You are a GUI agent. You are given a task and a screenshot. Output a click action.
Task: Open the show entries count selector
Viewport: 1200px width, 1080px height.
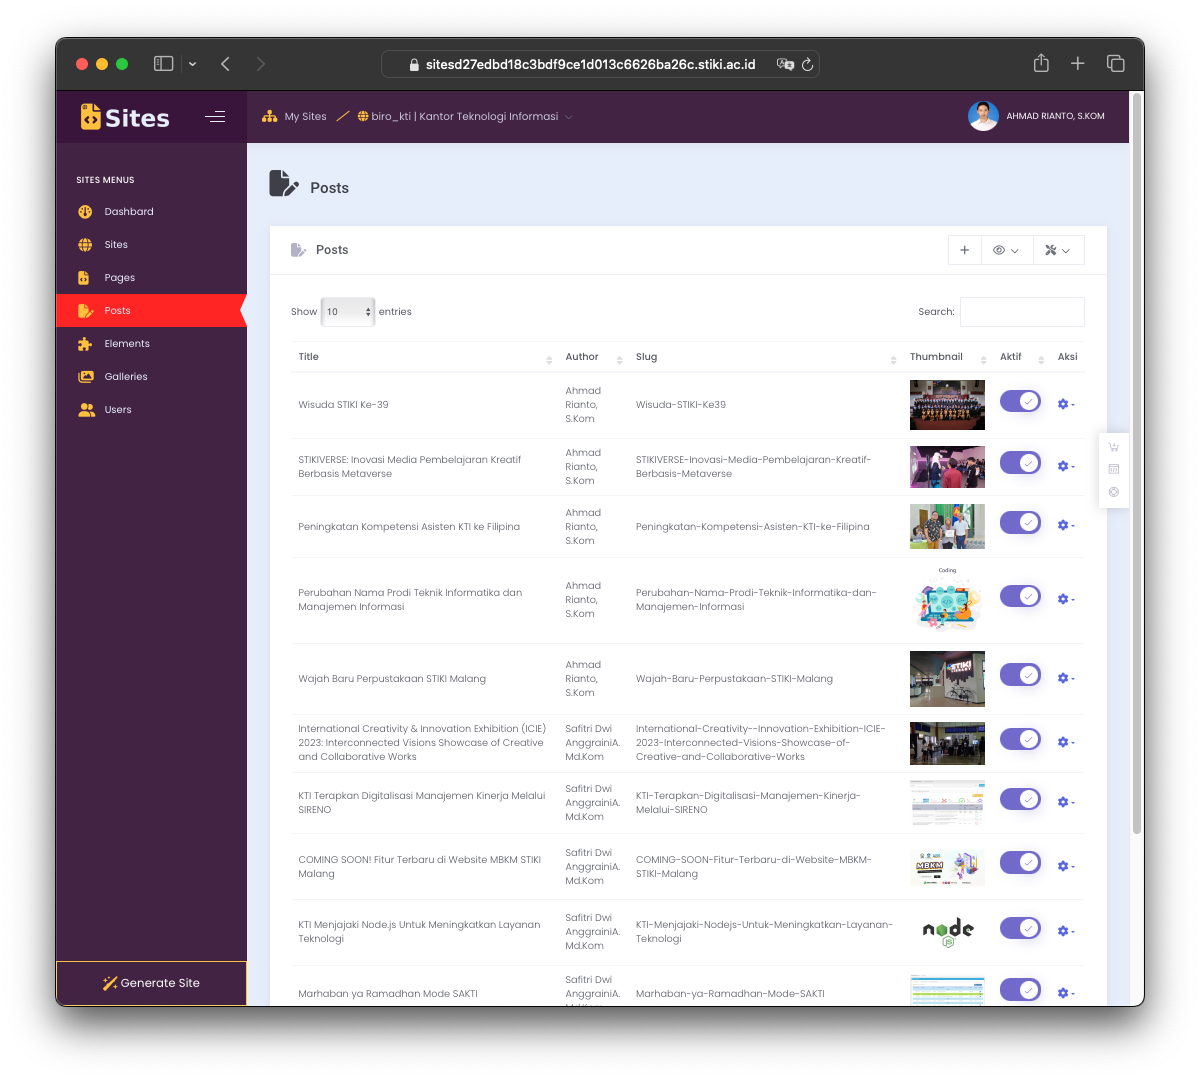tap(347, 312)
